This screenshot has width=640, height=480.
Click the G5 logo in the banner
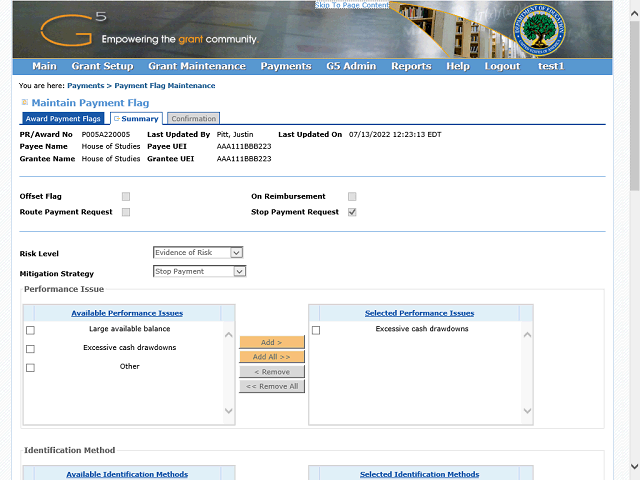click(x=73, y=29)
